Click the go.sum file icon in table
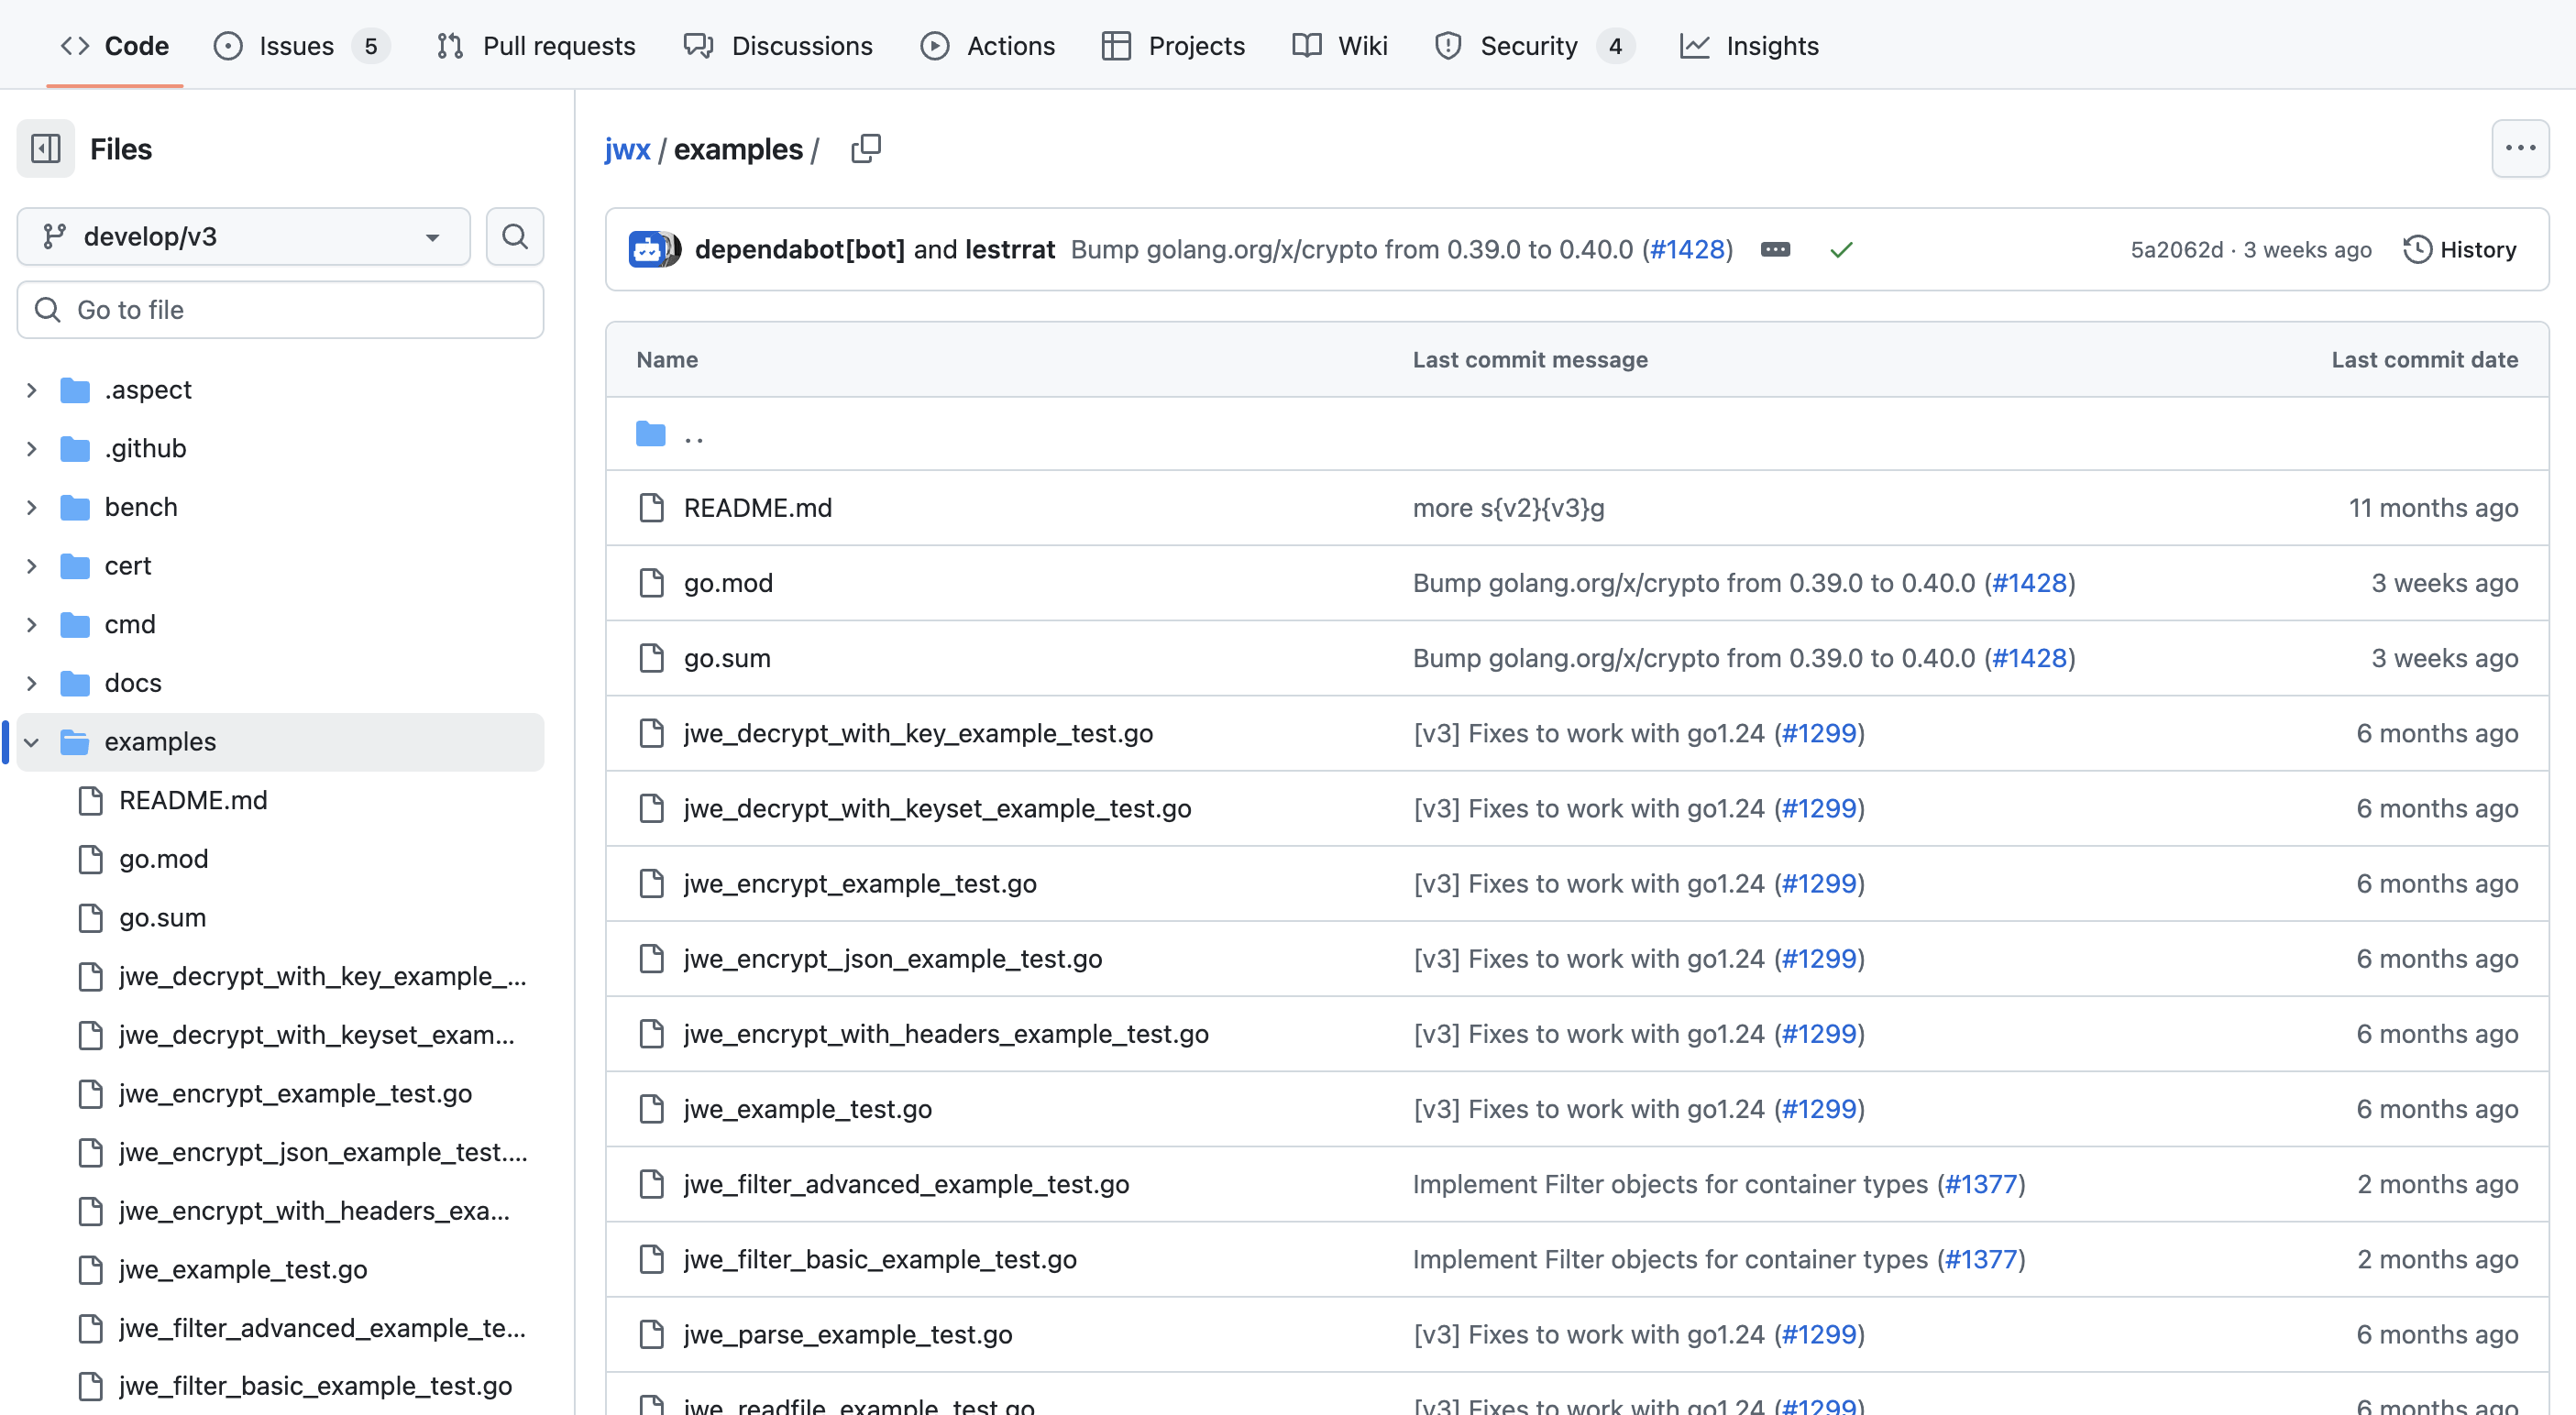The image size is (2576, 1415). point(652,658)
